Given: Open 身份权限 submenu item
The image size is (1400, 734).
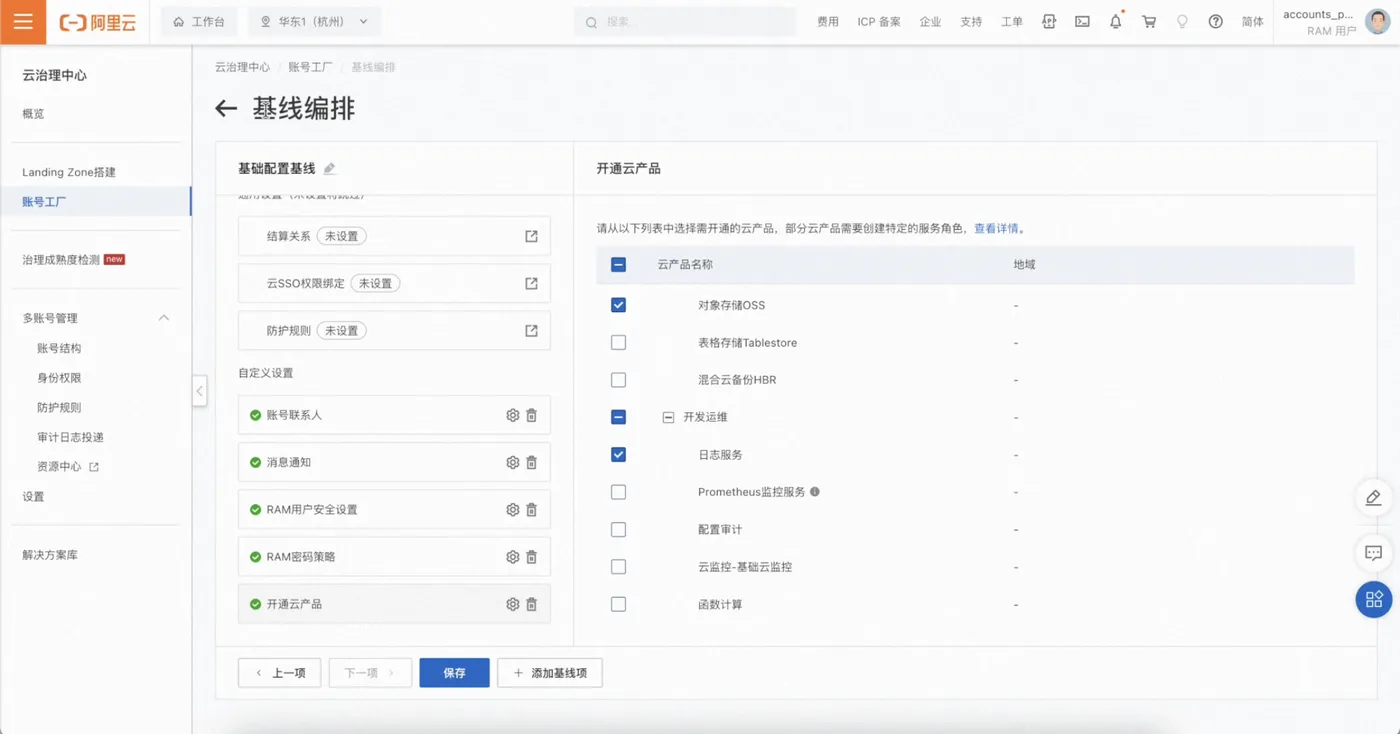Looking at the screenshot, I should tap(59, 378).
